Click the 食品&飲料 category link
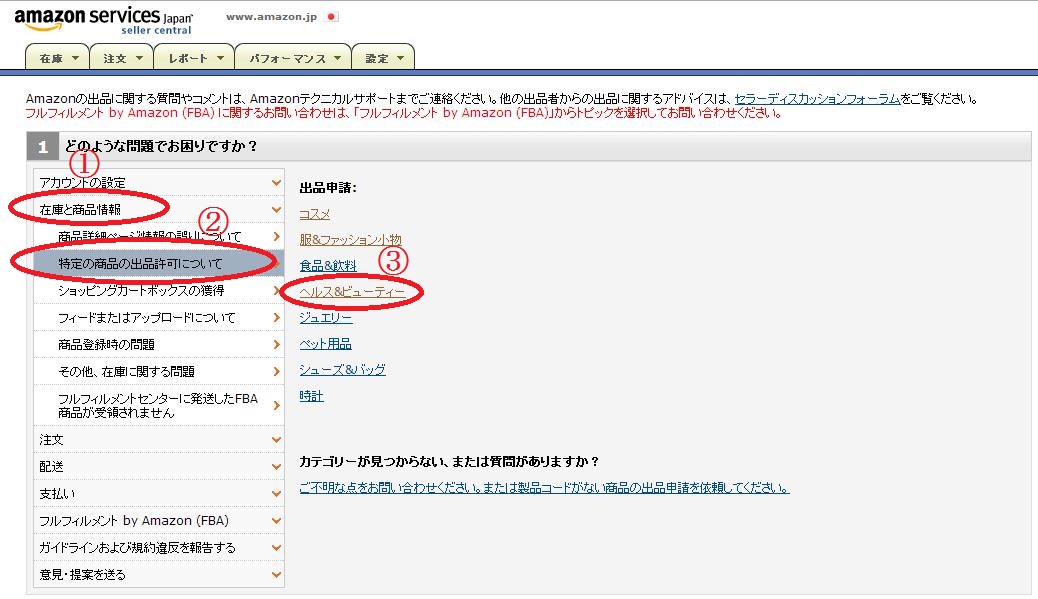This screenshot has width=1038, height=599. tap(327, 265)
